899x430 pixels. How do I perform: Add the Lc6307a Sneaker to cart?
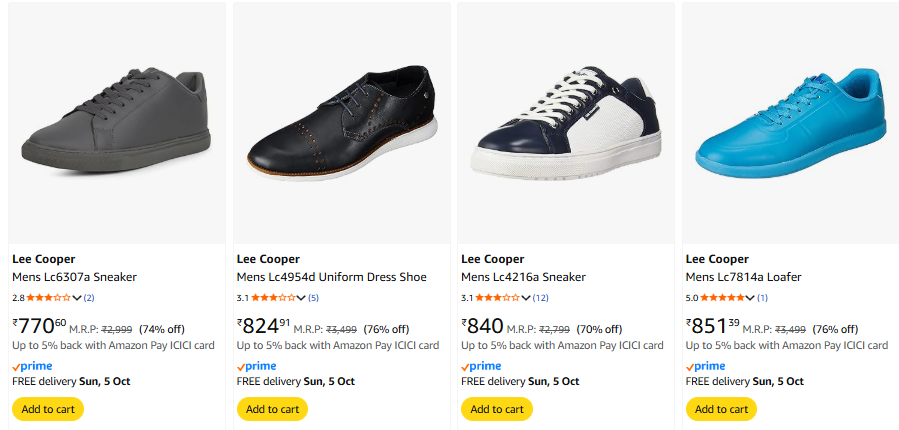click(x=48, y=409)
